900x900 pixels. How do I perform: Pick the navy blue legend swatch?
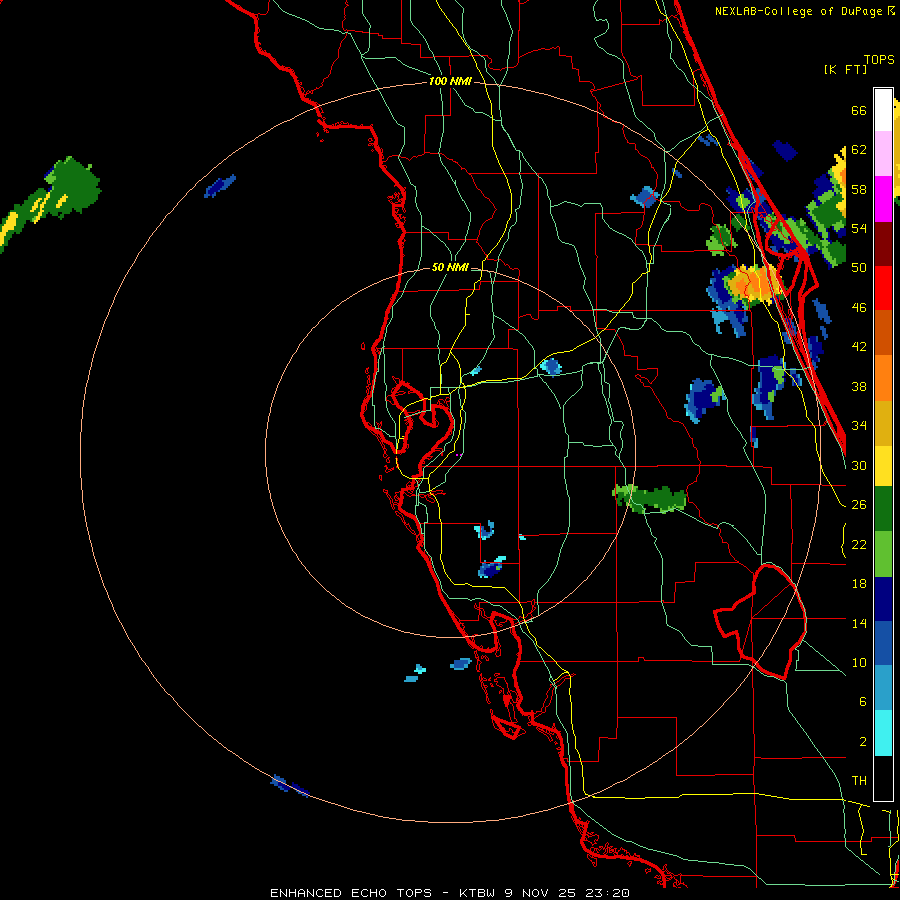[x=883, y=599]
